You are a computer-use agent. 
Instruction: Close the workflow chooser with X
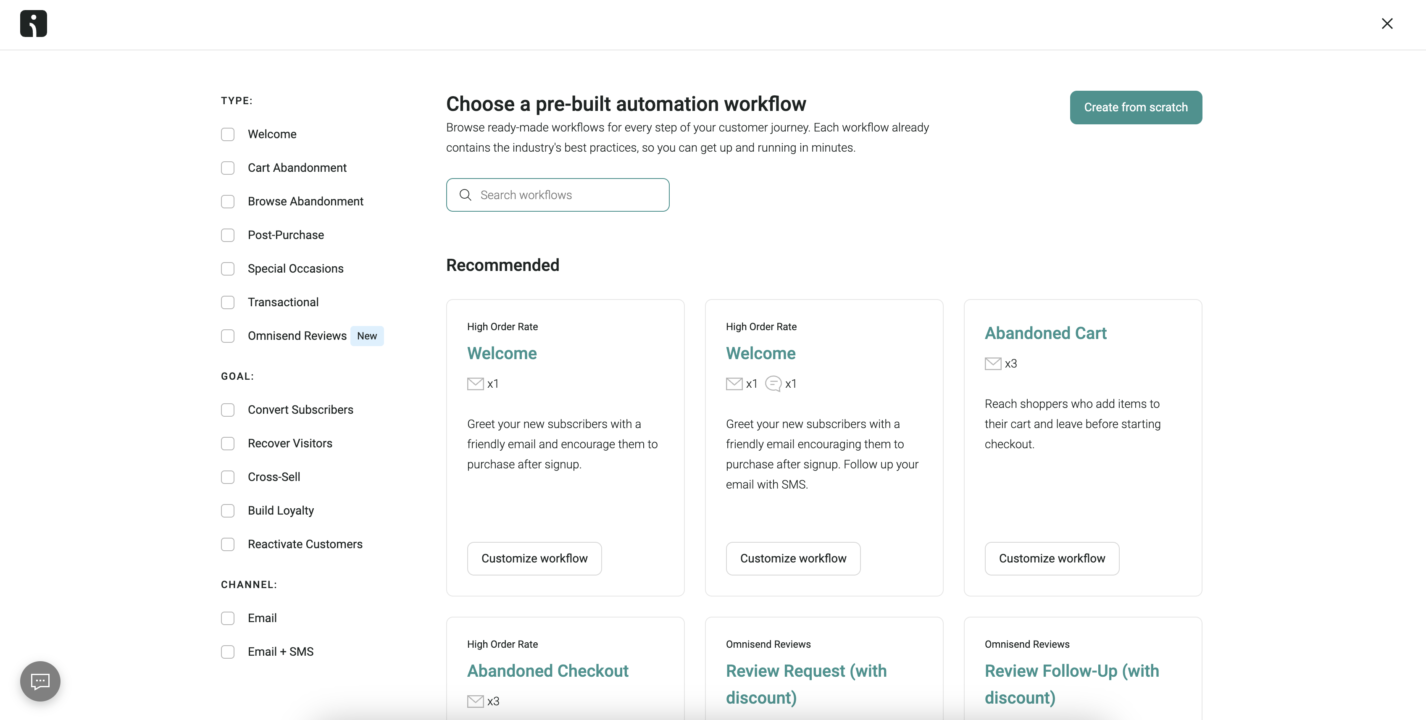tap(1387, 24)
